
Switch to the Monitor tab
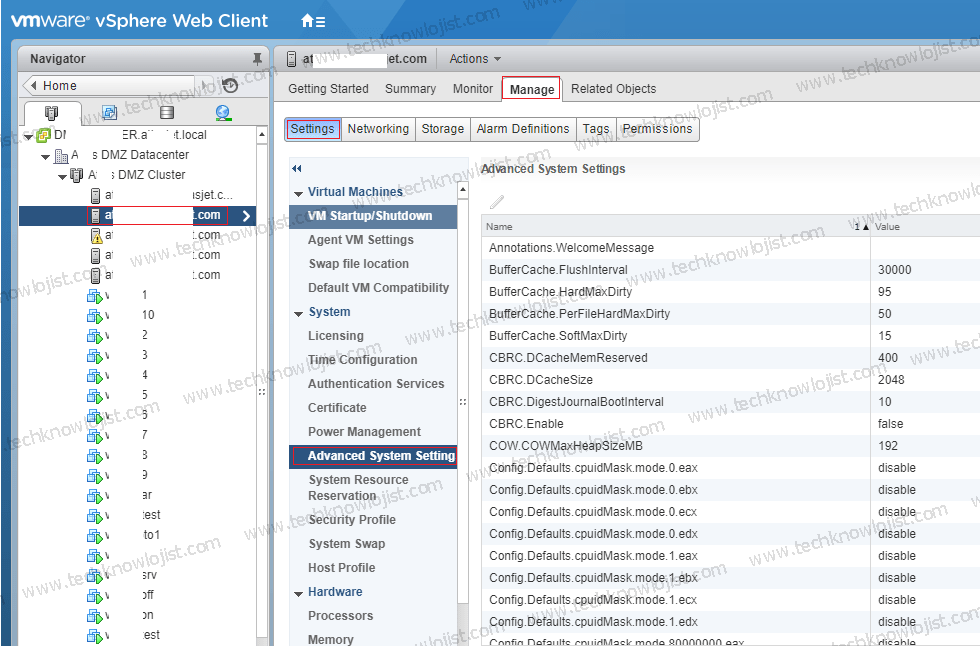[472, 89]
